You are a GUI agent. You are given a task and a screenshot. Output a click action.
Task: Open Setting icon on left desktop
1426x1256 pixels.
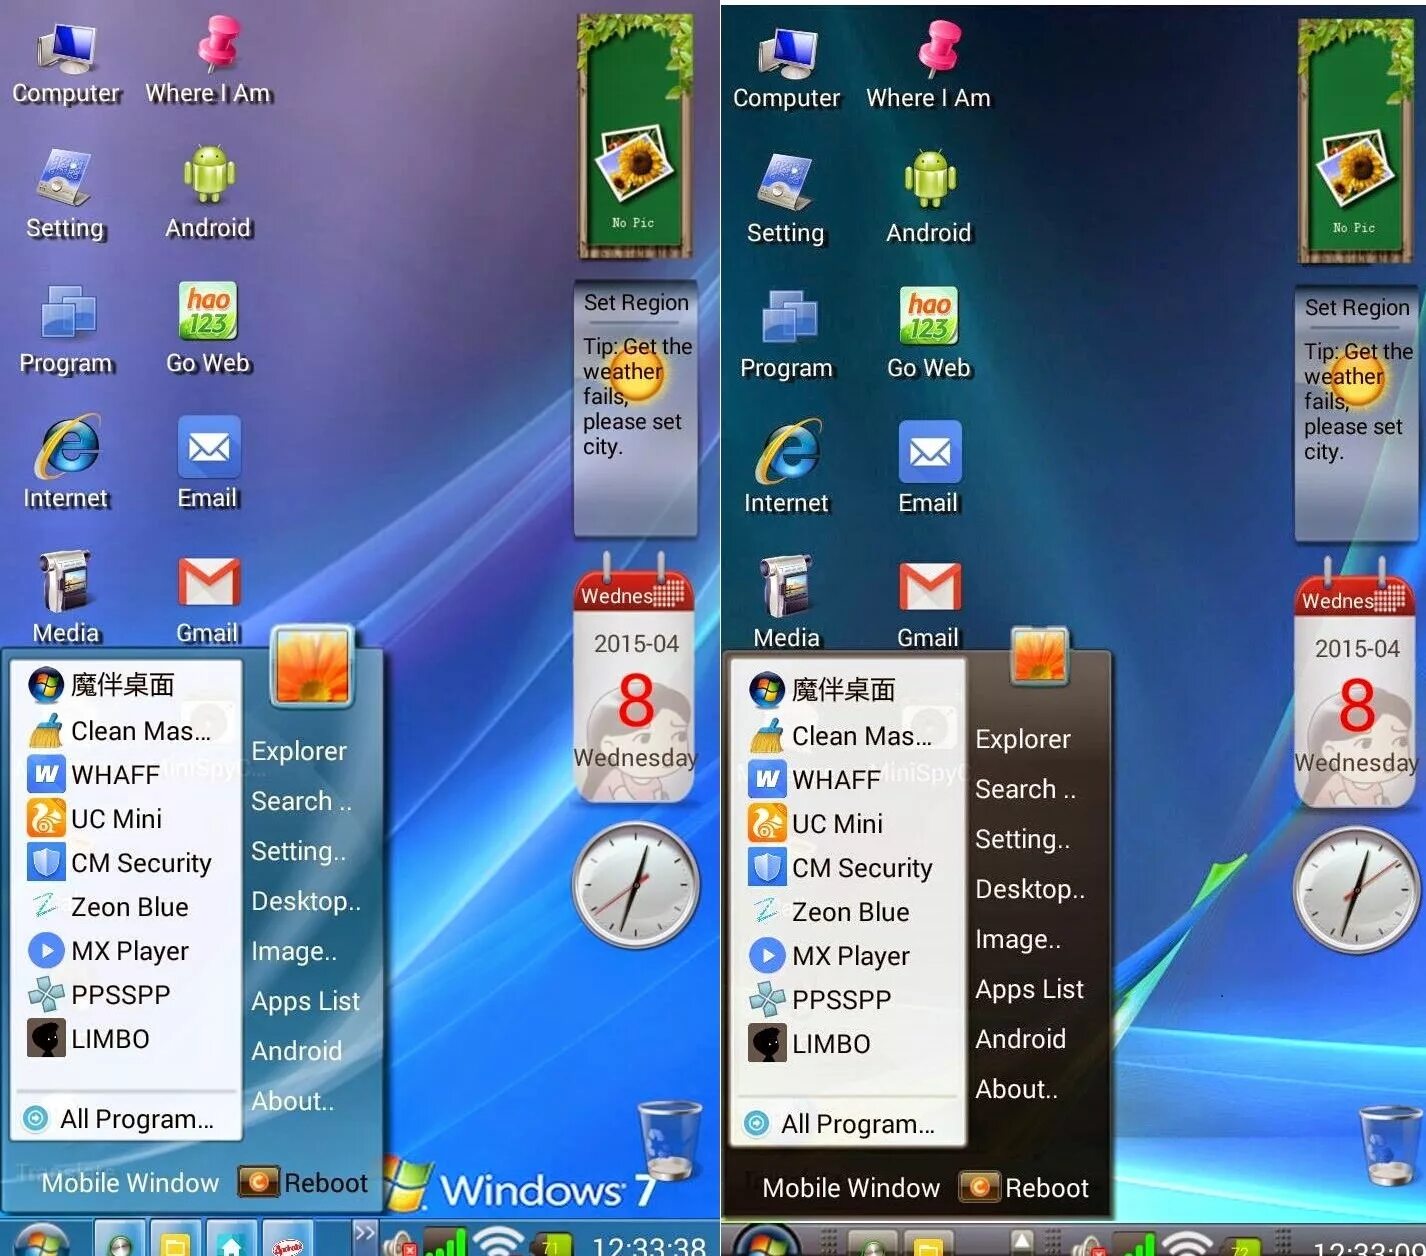65,179
